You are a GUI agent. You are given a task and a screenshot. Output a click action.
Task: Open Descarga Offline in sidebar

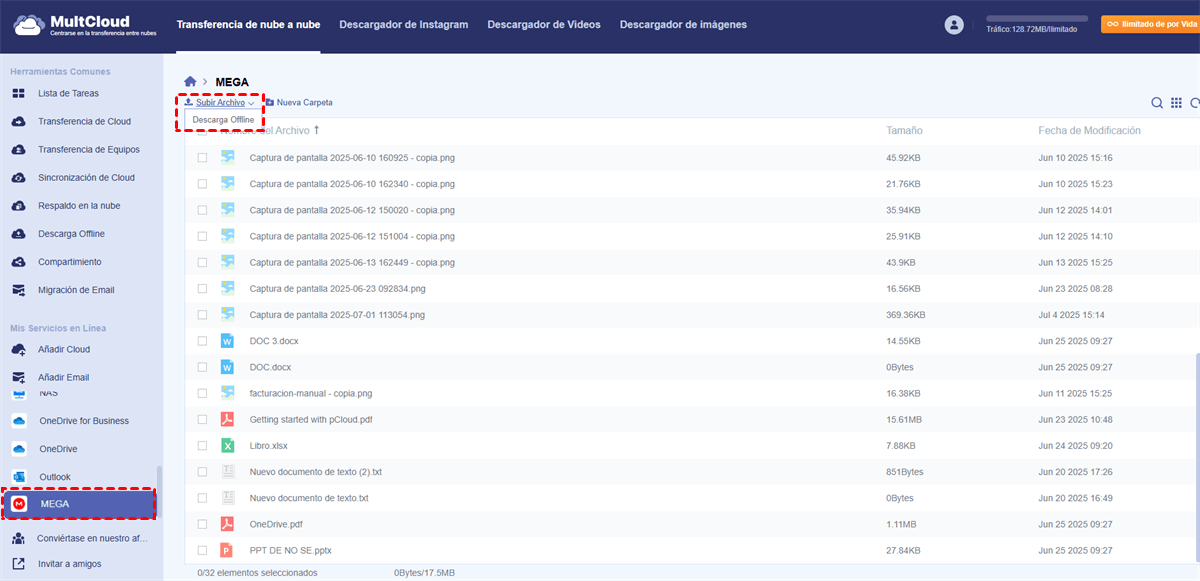71,234
